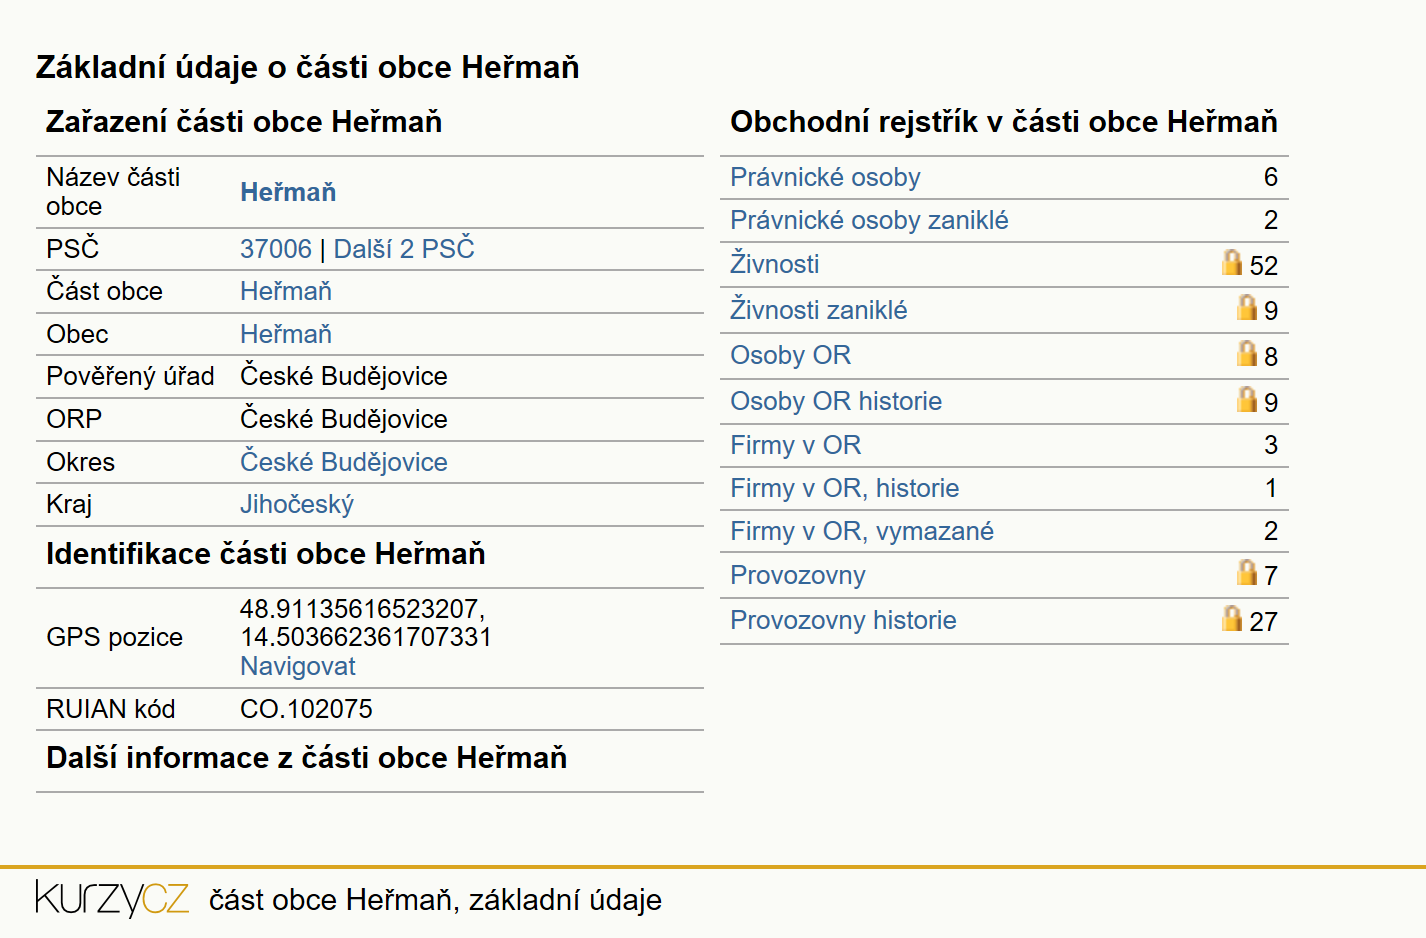Open the Právnické osoby link
The image size is (1426, 938).
pyautogui.click(x=825, y=177)
